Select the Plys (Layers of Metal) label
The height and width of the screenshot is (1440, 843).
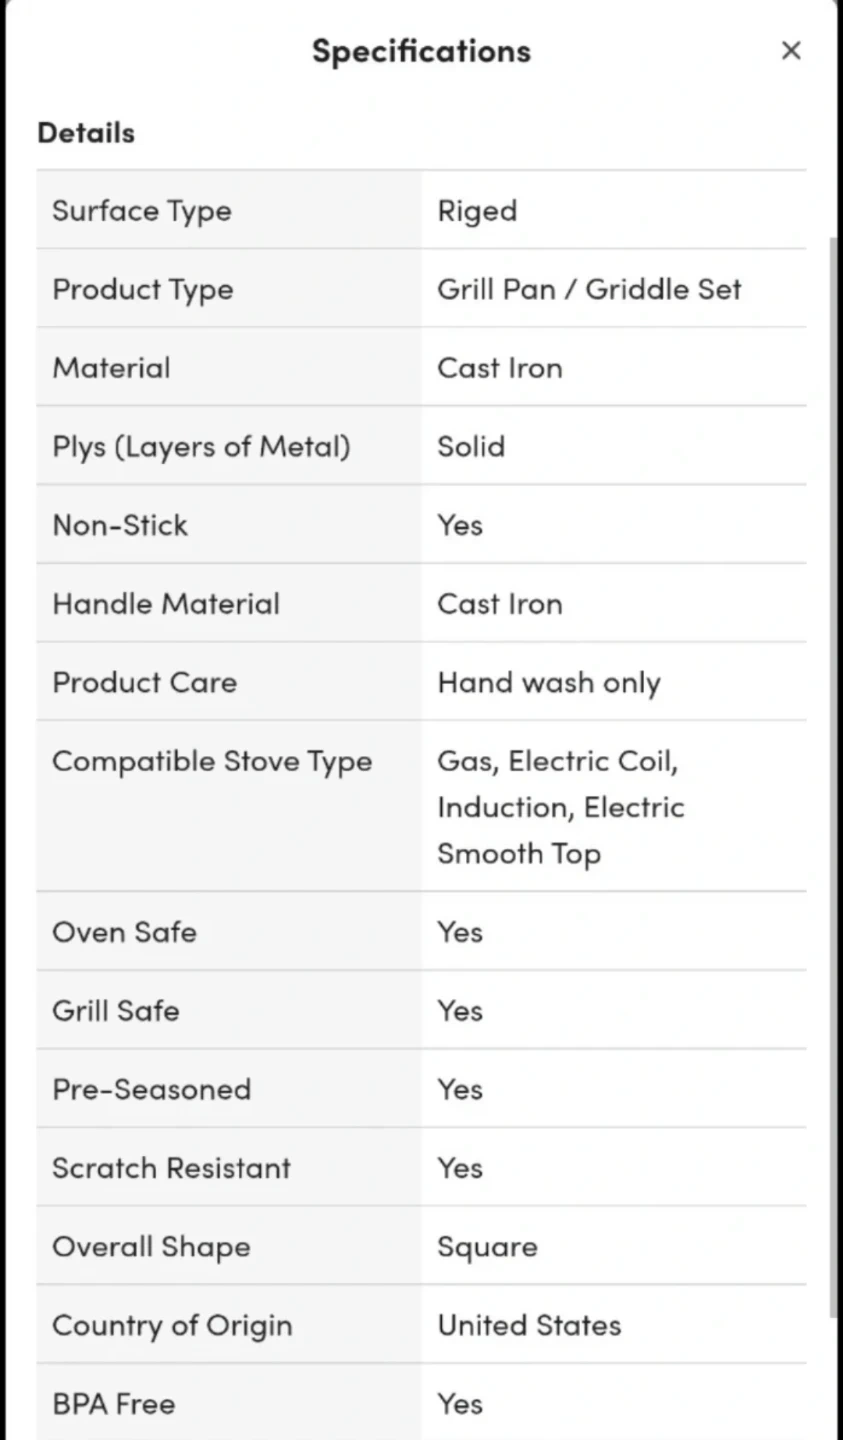[201, 447]
